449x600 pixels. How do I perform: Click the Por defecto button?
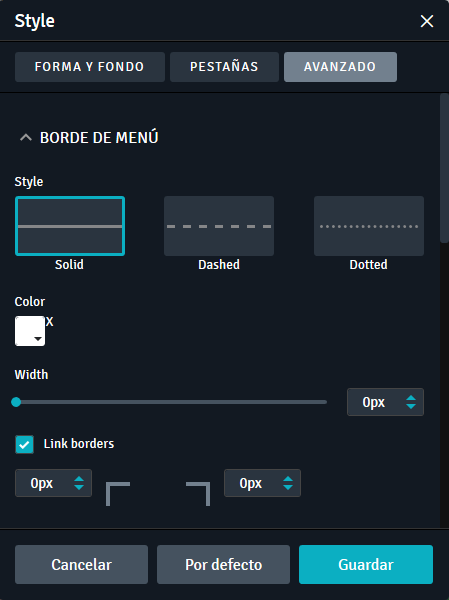point(224,564)
